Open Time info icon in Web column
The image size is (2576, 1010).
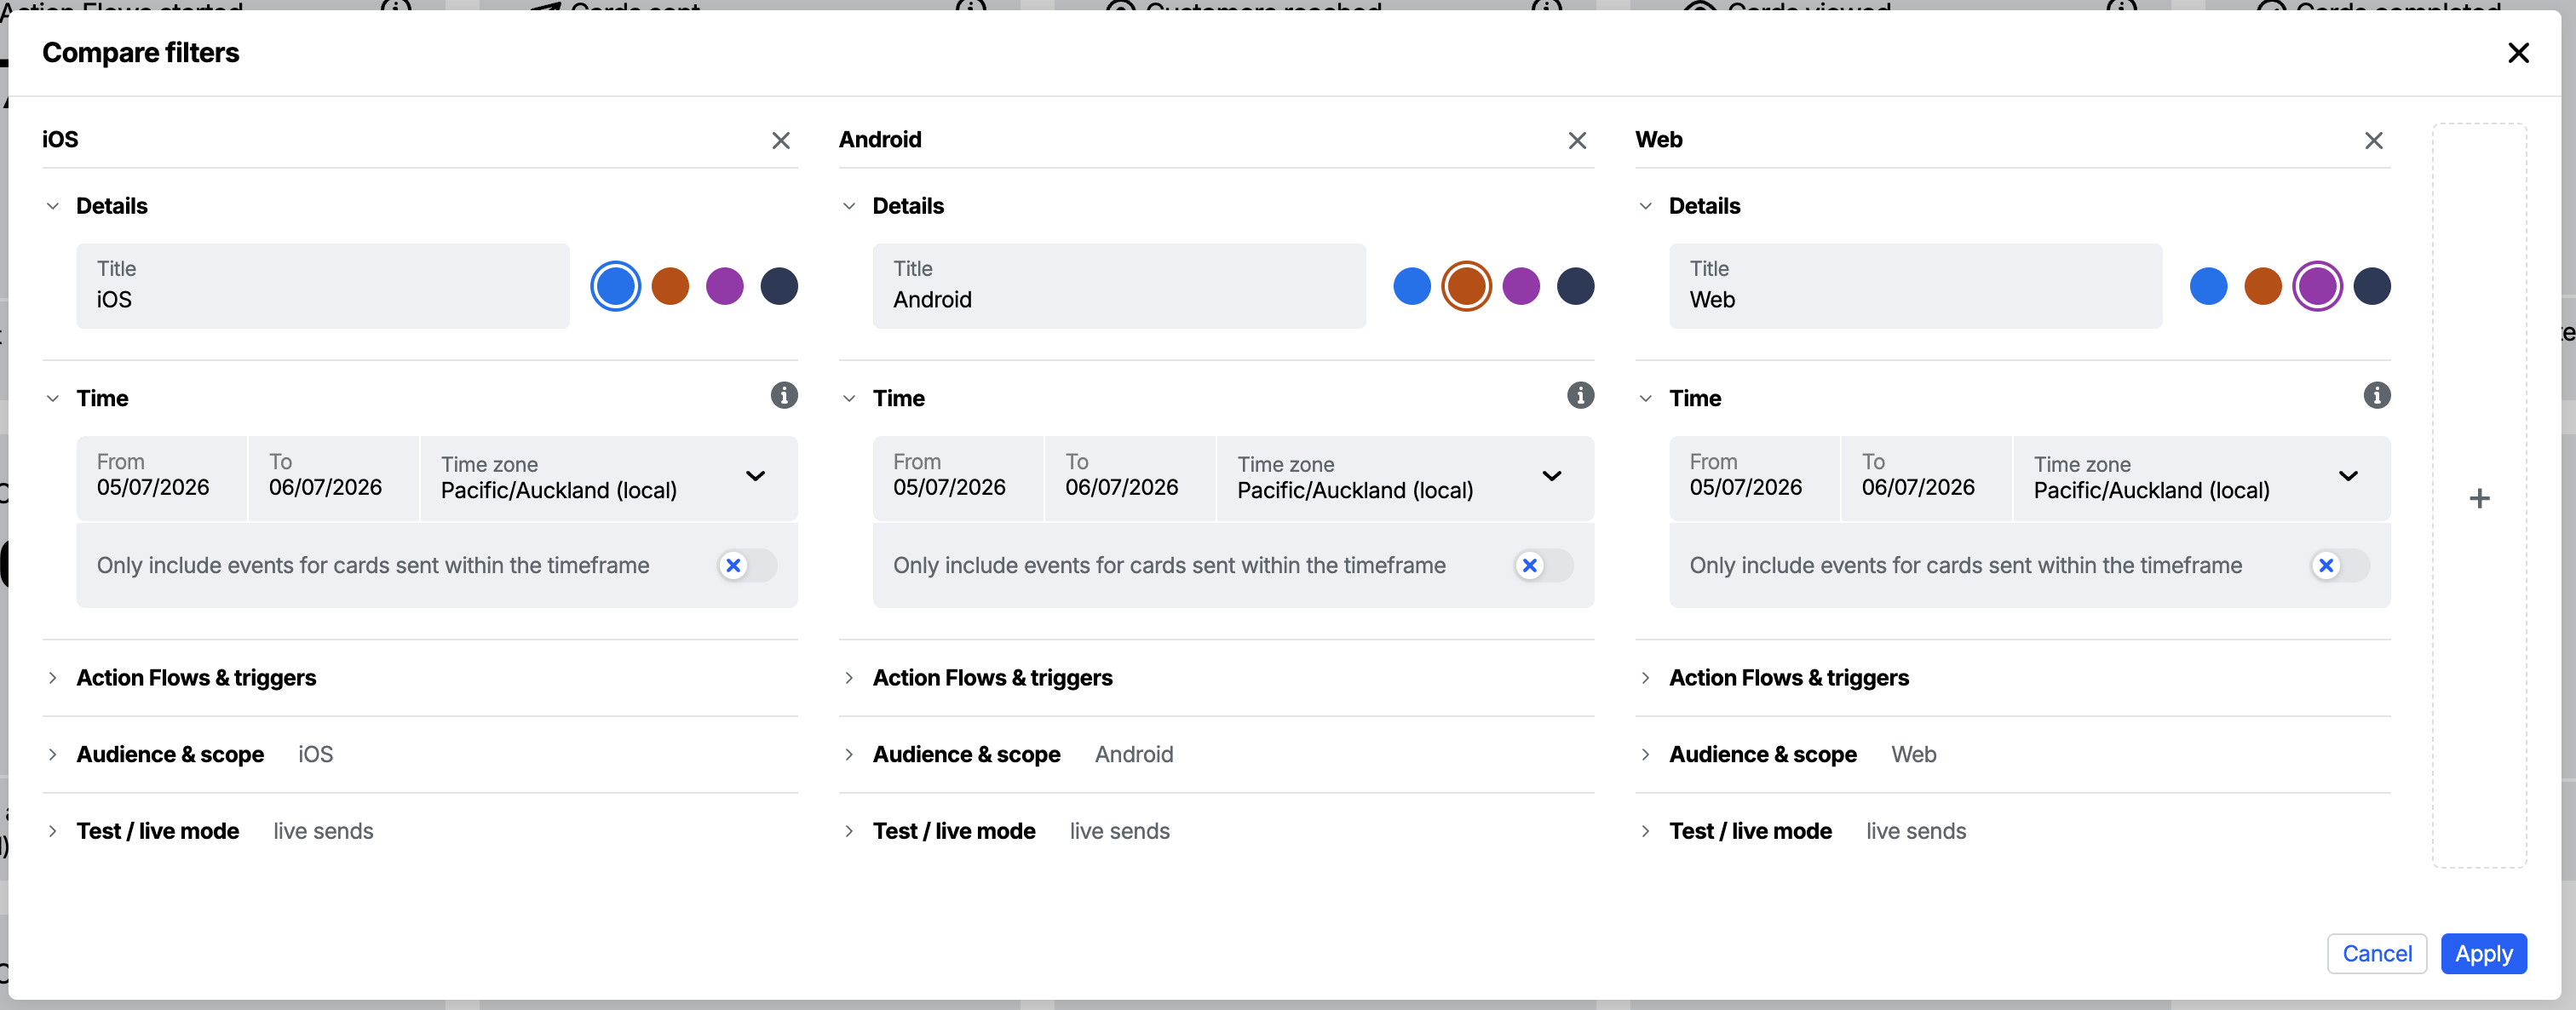2377,396
